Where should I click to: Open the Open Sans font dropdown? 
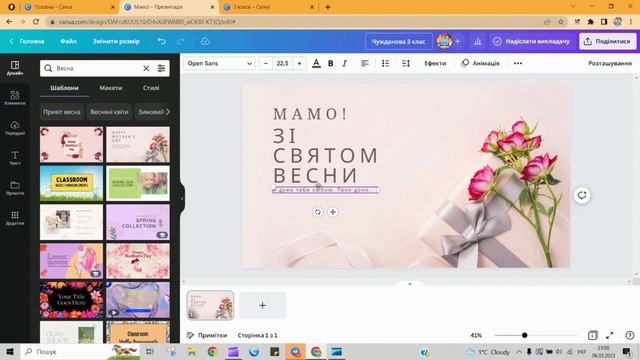pyautogui.click(x=220, y=63)
